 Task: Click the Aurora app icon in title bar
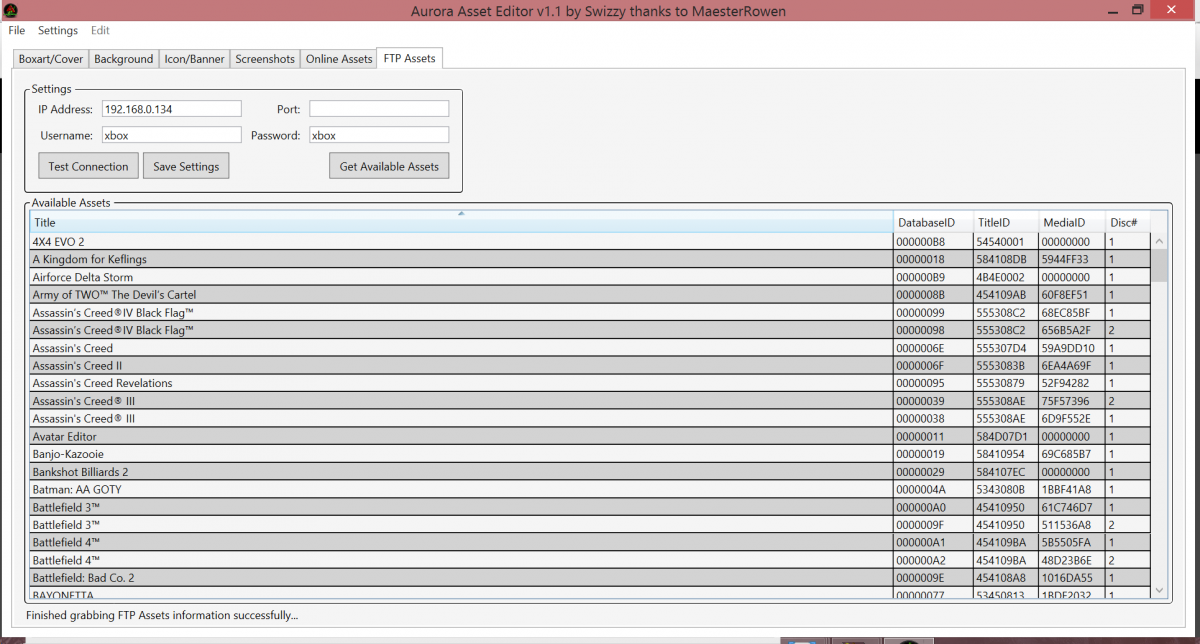9,10
